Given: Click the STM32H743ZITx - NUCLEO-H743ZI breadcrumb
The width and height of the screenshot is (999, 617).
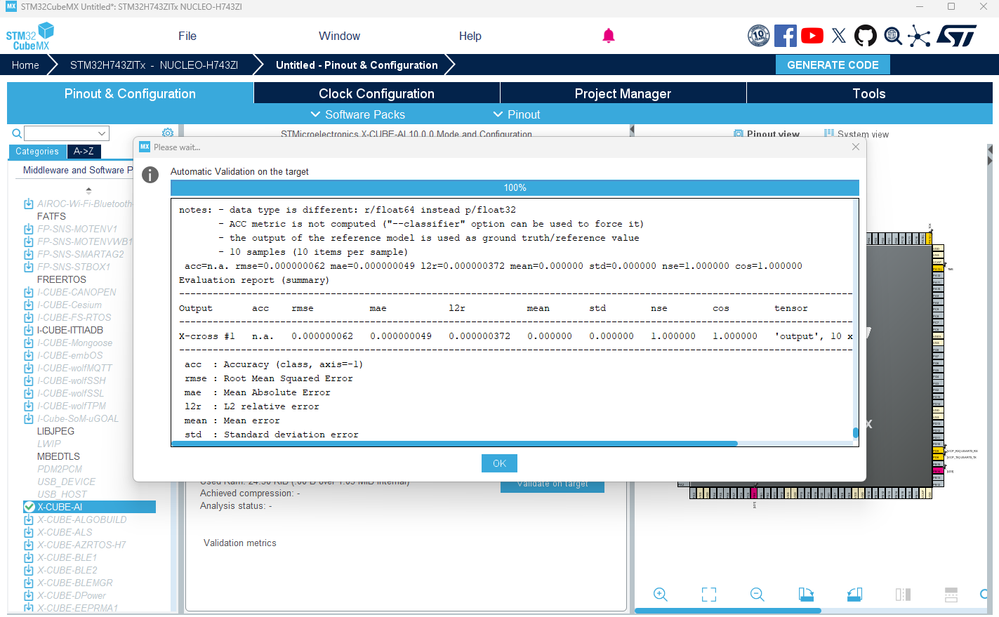Looking at the screenshot, I should point(154,65).
